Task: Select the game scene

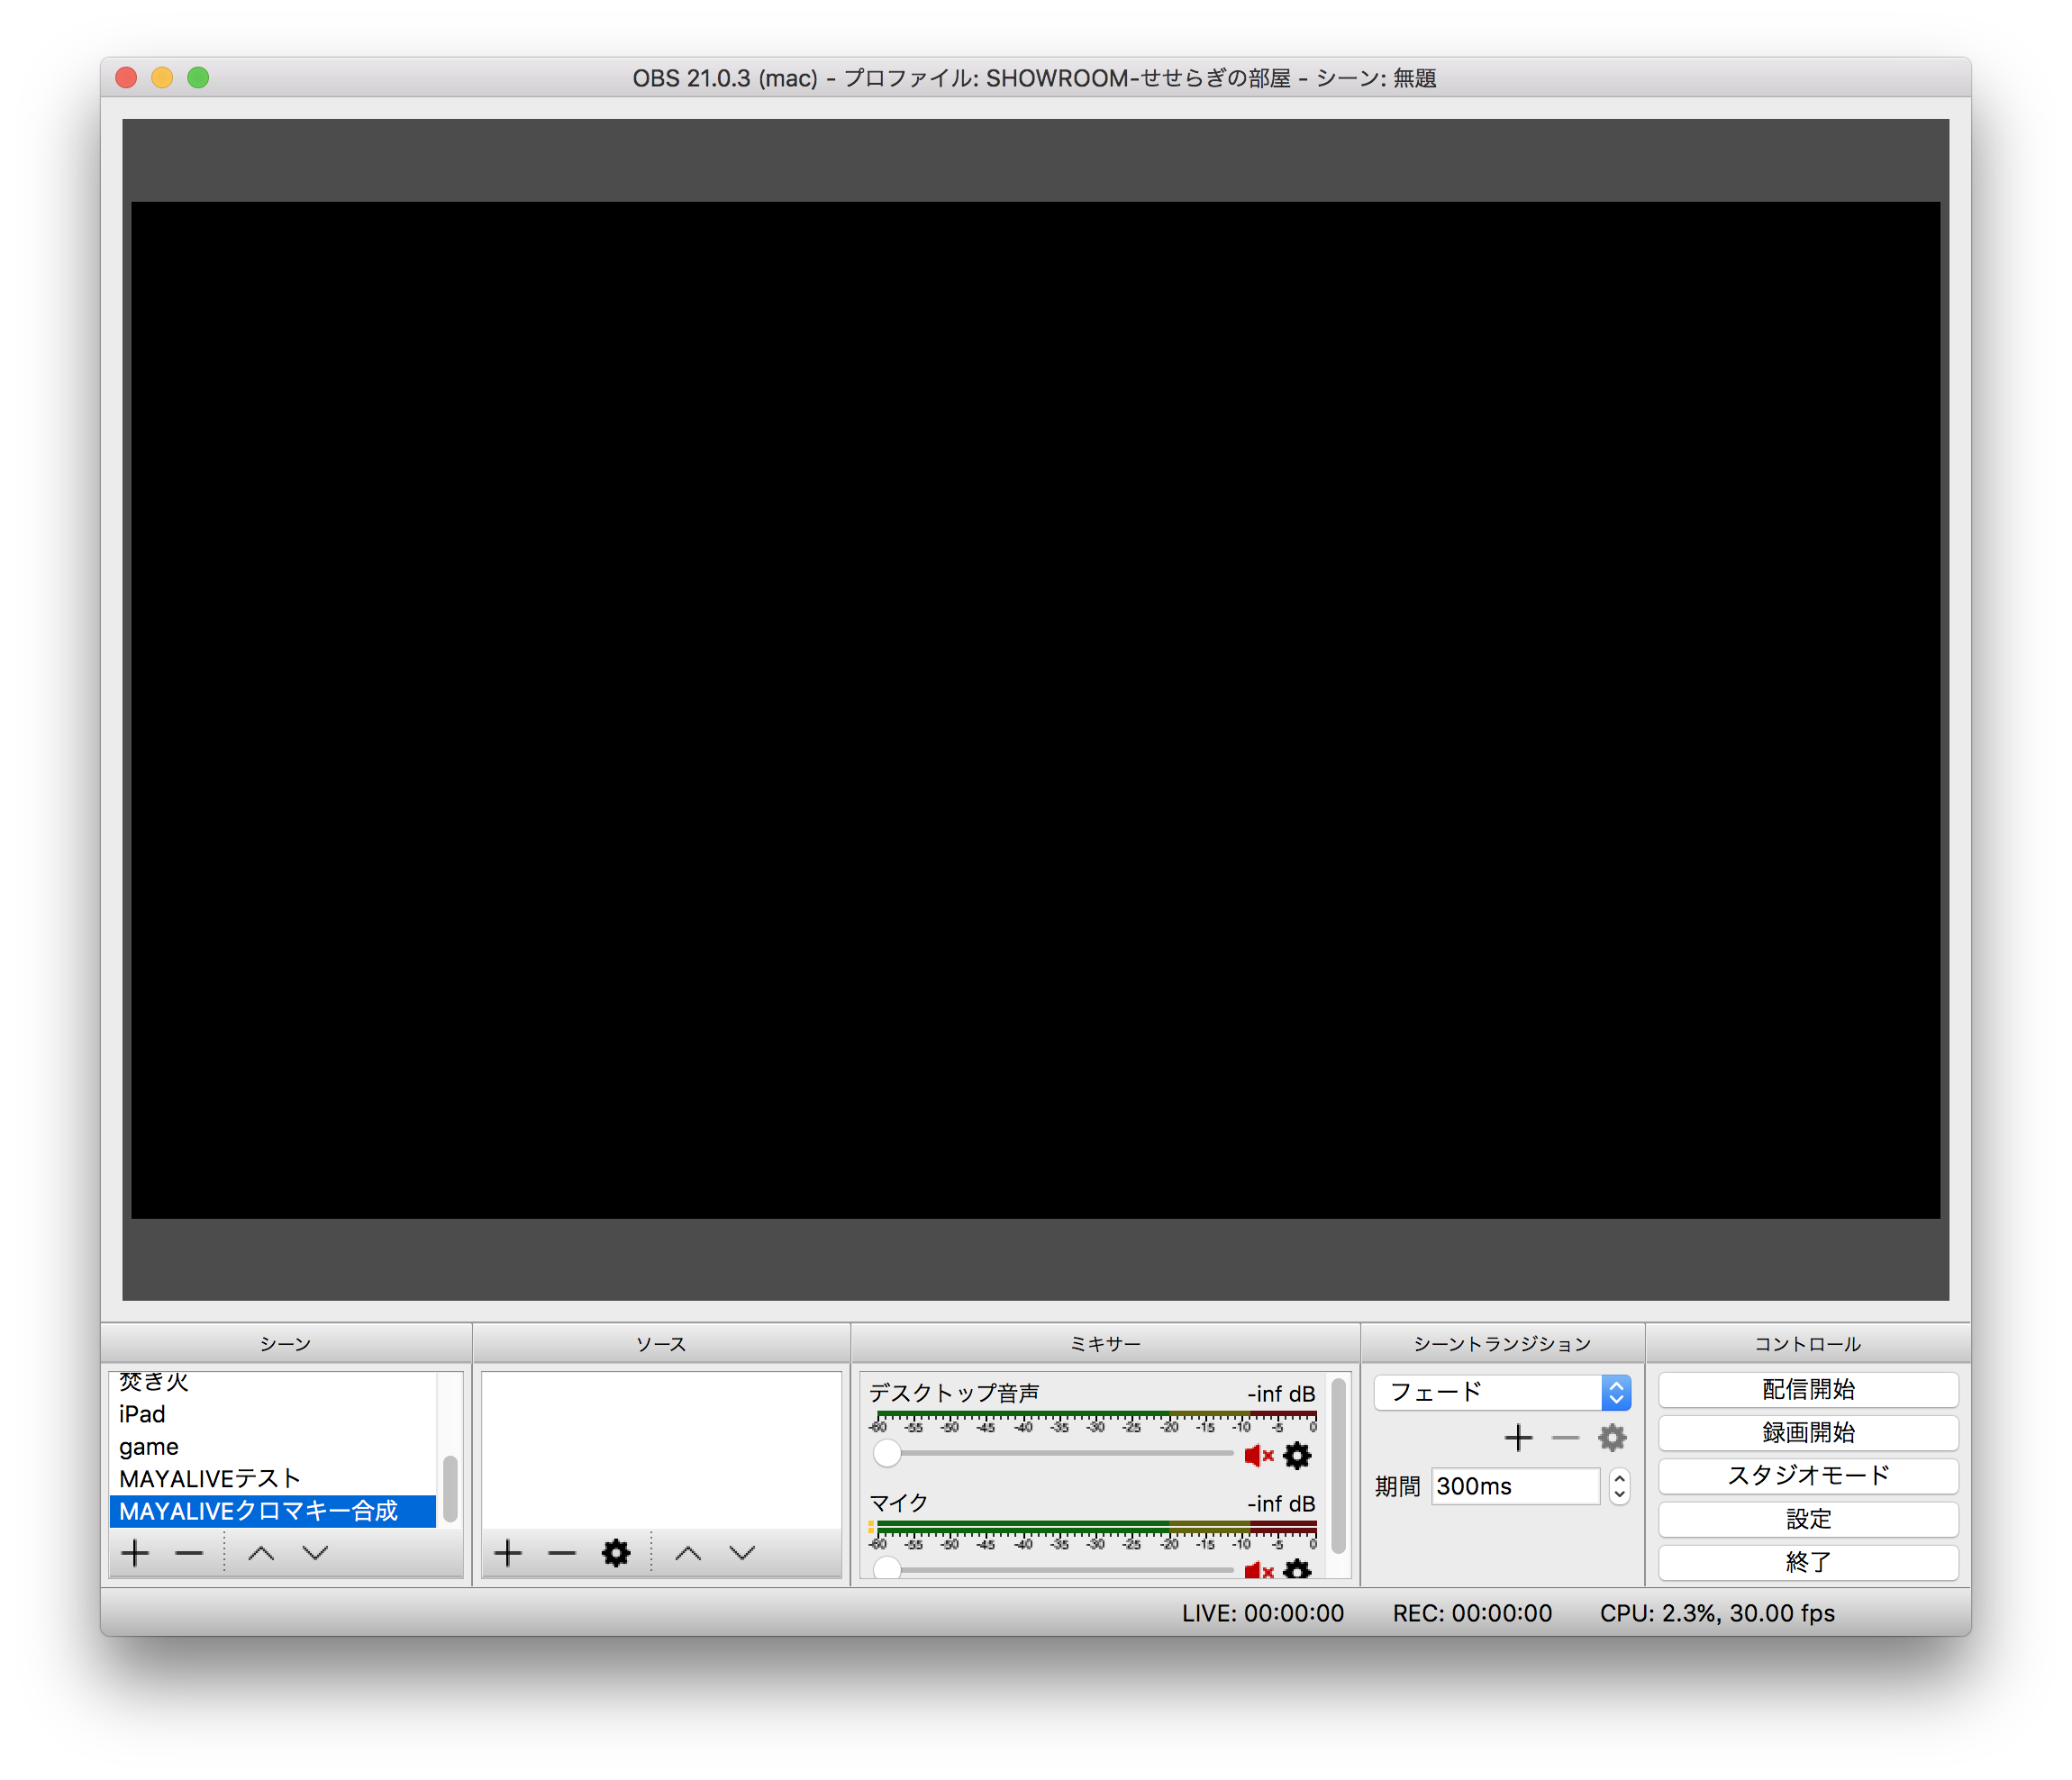Action: pos(272,1447)
